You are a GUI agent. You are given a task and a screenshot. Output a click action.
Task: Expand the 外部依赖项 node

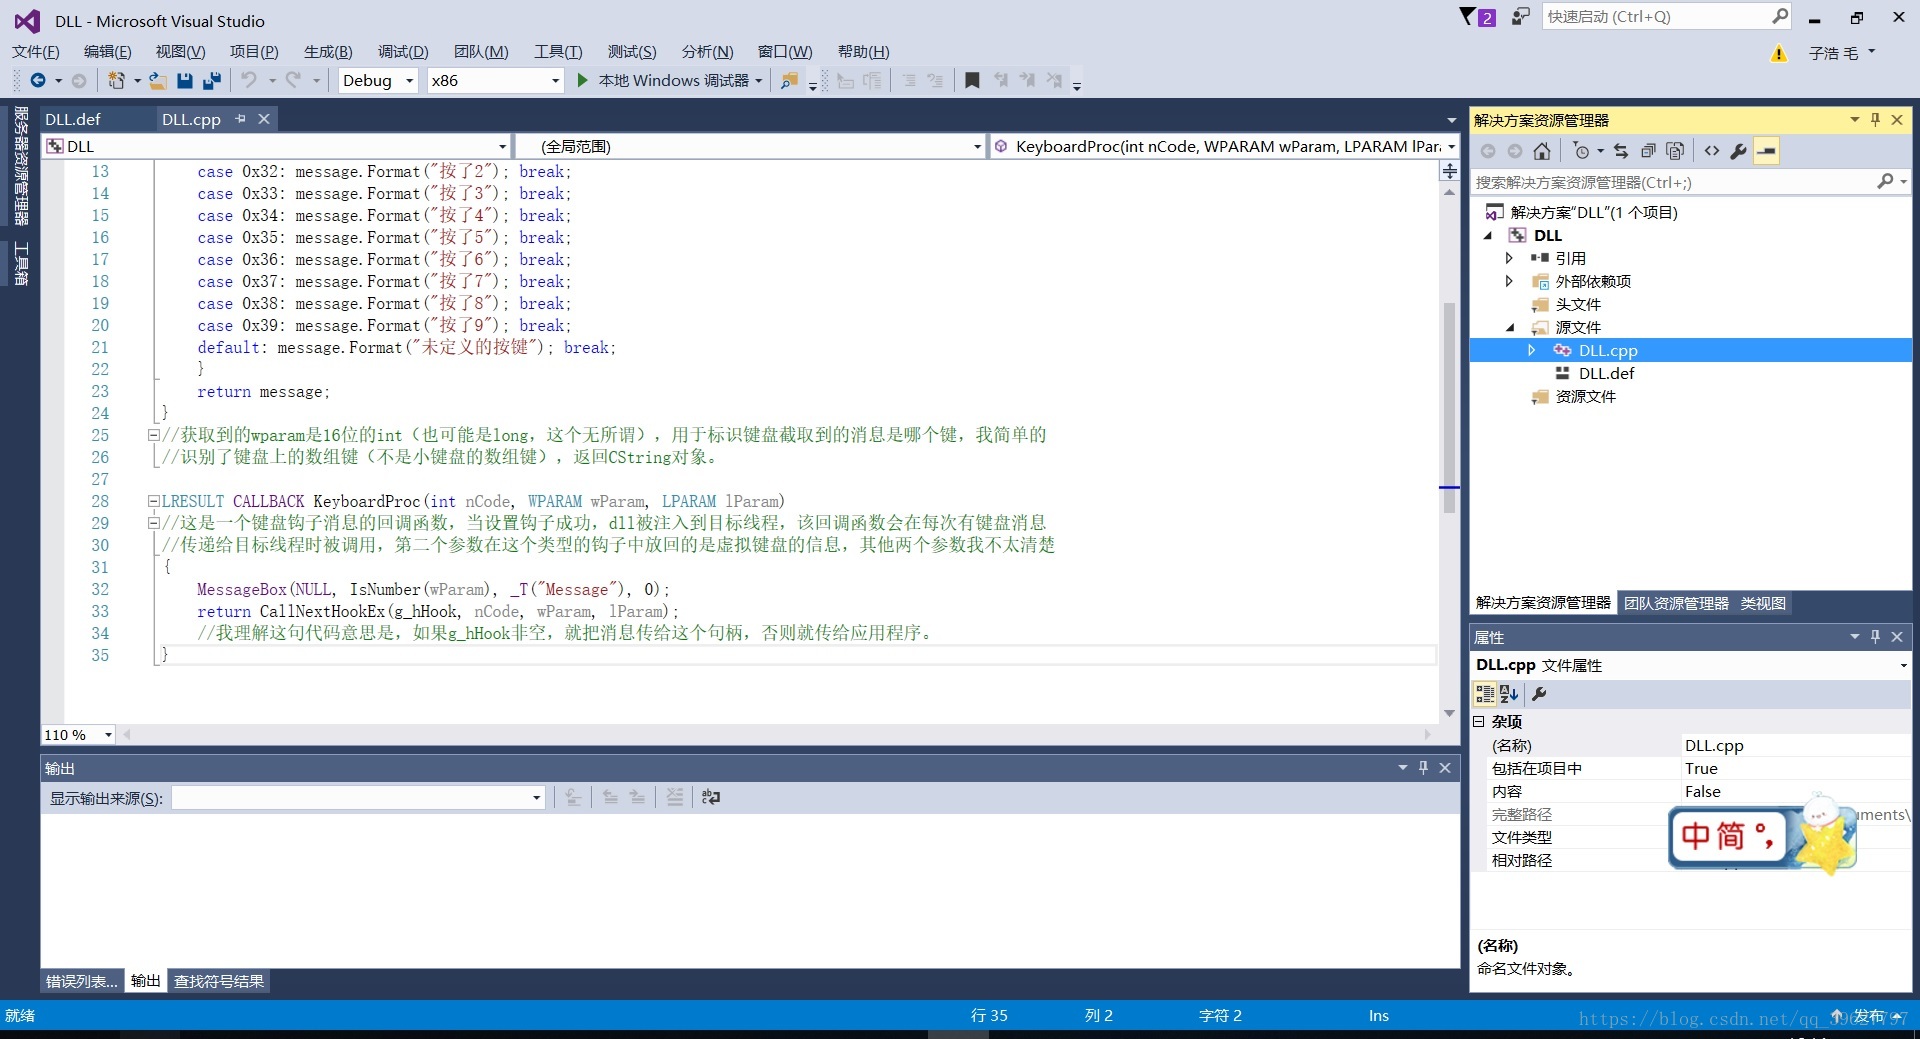coord(1509,281)
